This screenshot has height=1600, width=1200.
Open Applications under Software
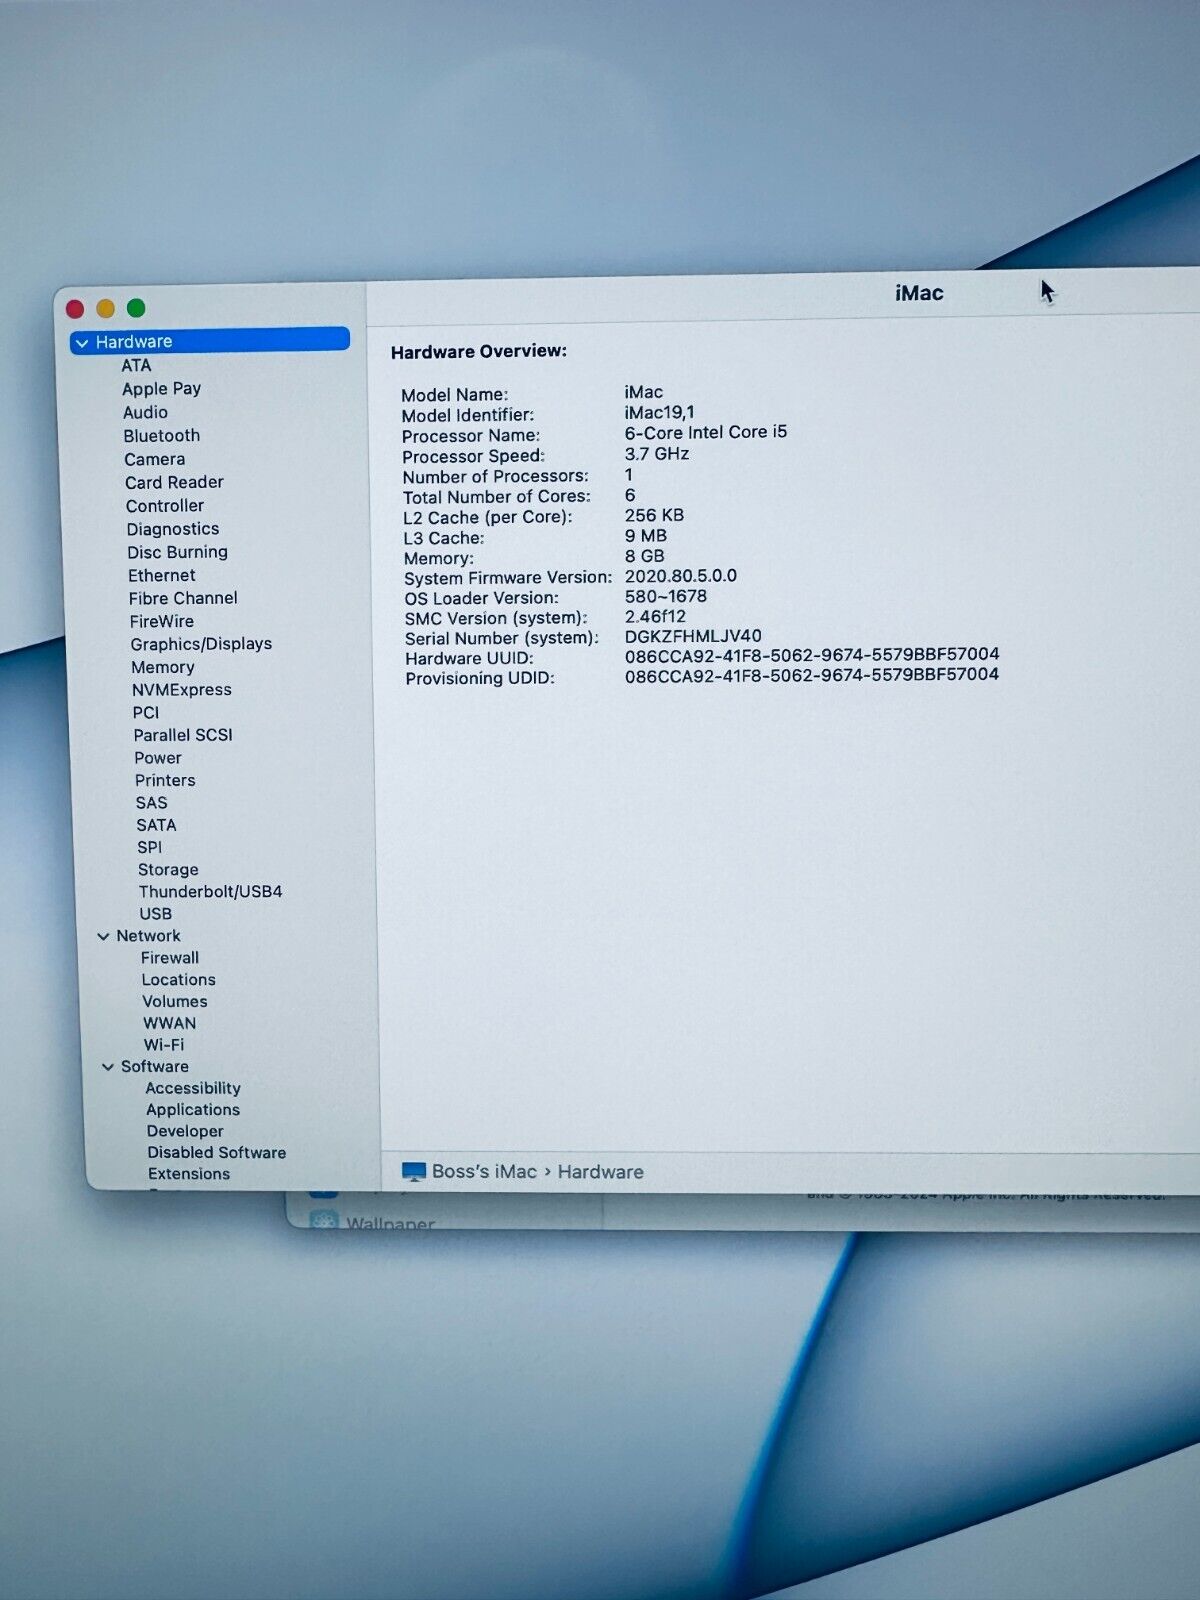pyautogui.click(x=193, y=1110)
